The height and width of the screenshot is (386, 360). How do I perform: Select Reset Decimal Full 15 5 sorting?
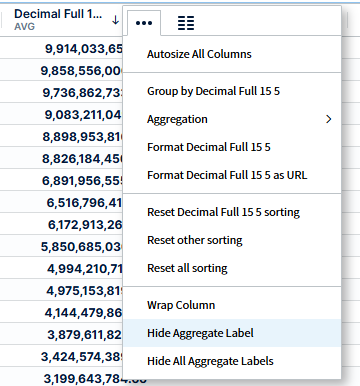tap(232, 212)
